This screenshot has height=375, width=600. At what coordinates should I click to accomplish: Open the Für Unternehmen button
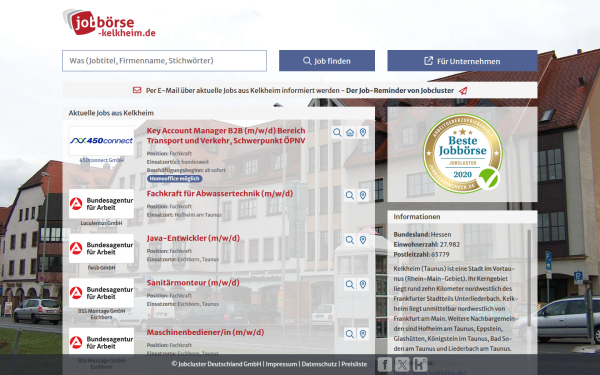[462, 60]
